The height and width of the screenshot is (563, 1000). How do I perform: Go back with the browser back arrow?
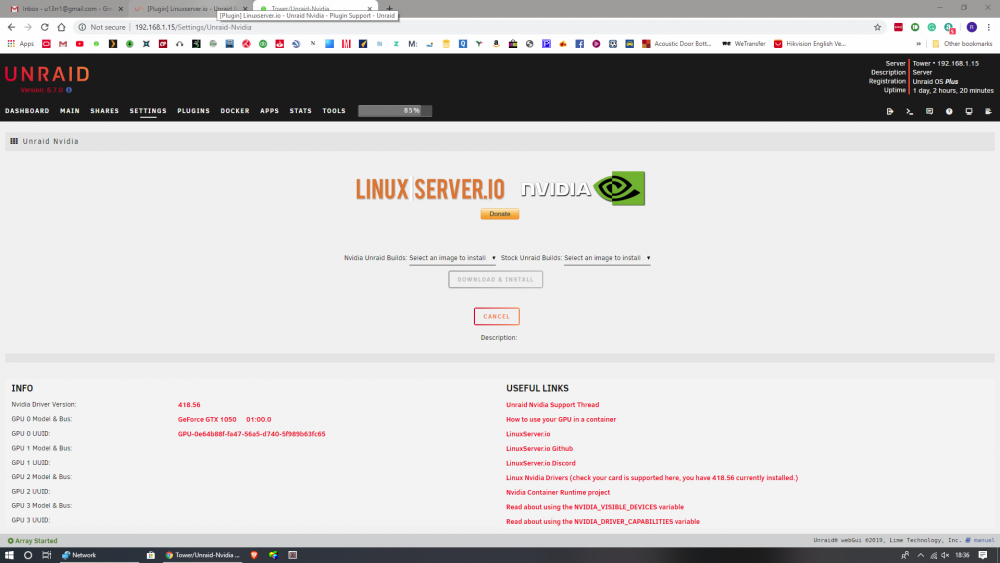click(x=11, y=27)
